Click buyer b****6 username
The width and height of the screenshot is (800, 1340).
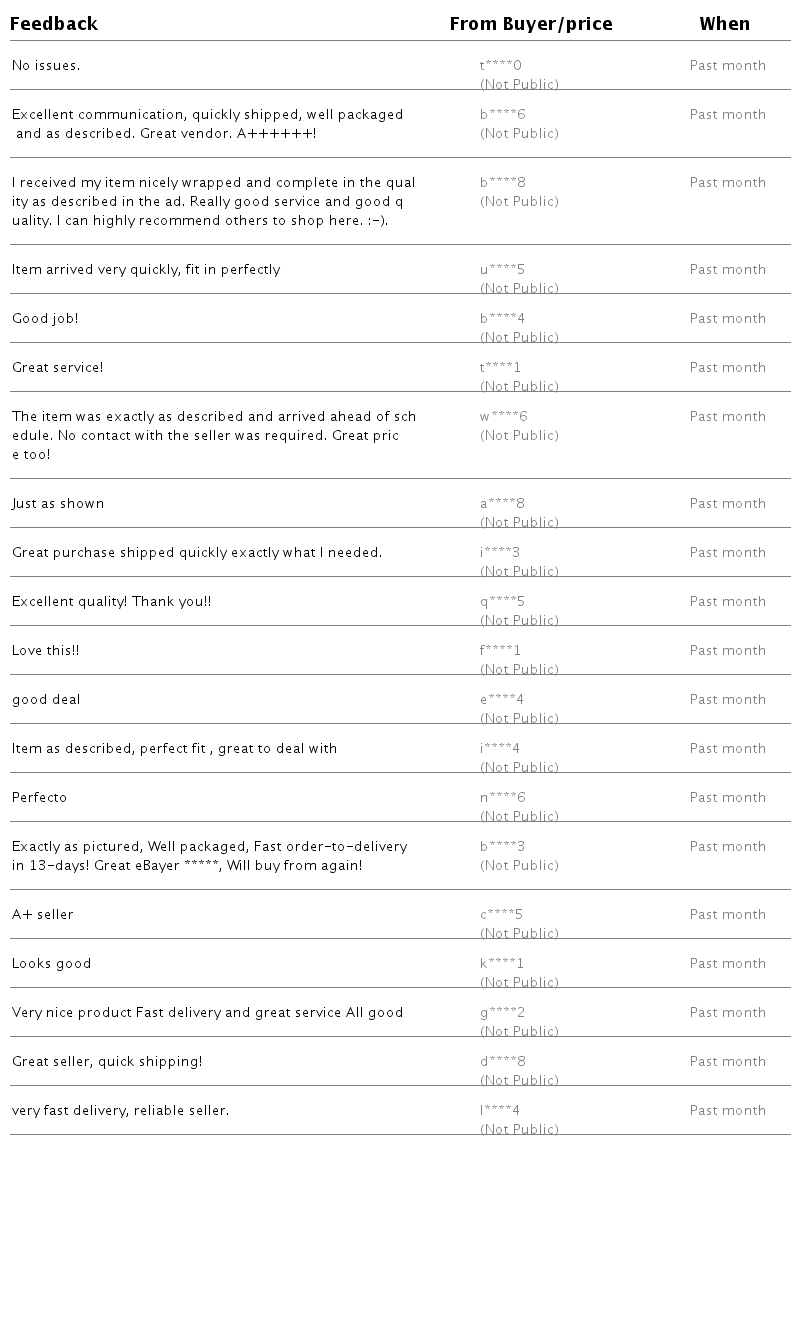(502, 115)
